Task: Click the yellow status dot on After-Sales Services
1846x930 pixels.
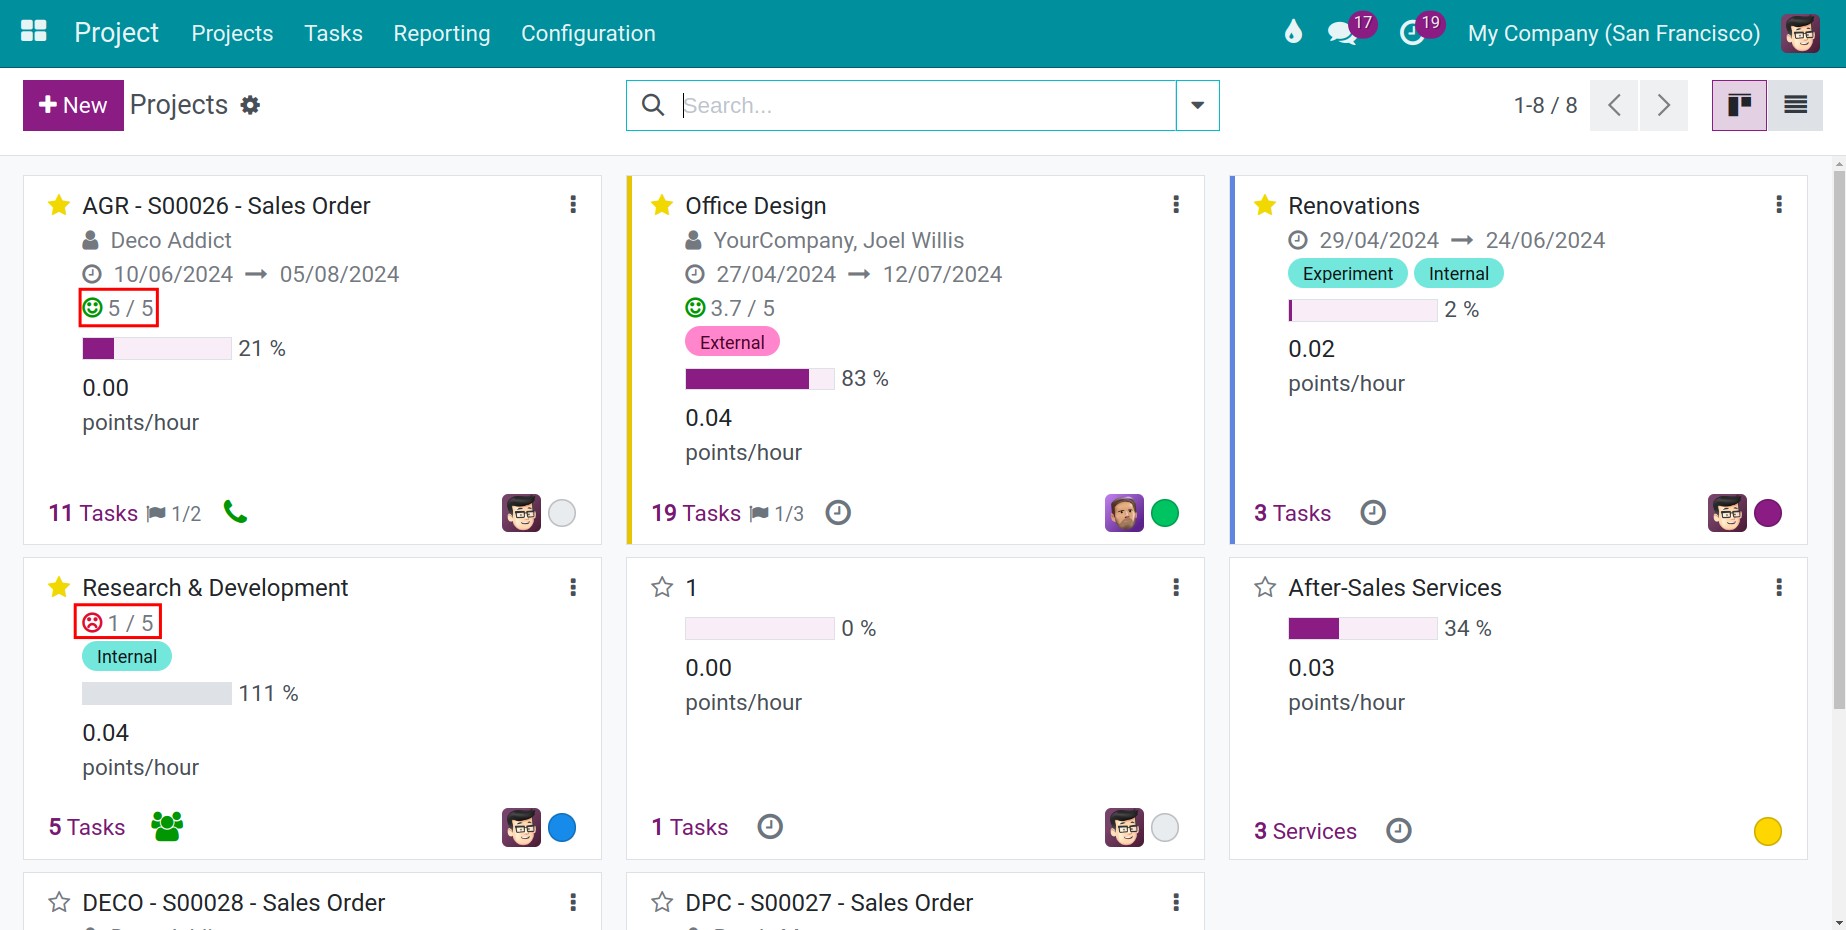Action: [1768, 831]
